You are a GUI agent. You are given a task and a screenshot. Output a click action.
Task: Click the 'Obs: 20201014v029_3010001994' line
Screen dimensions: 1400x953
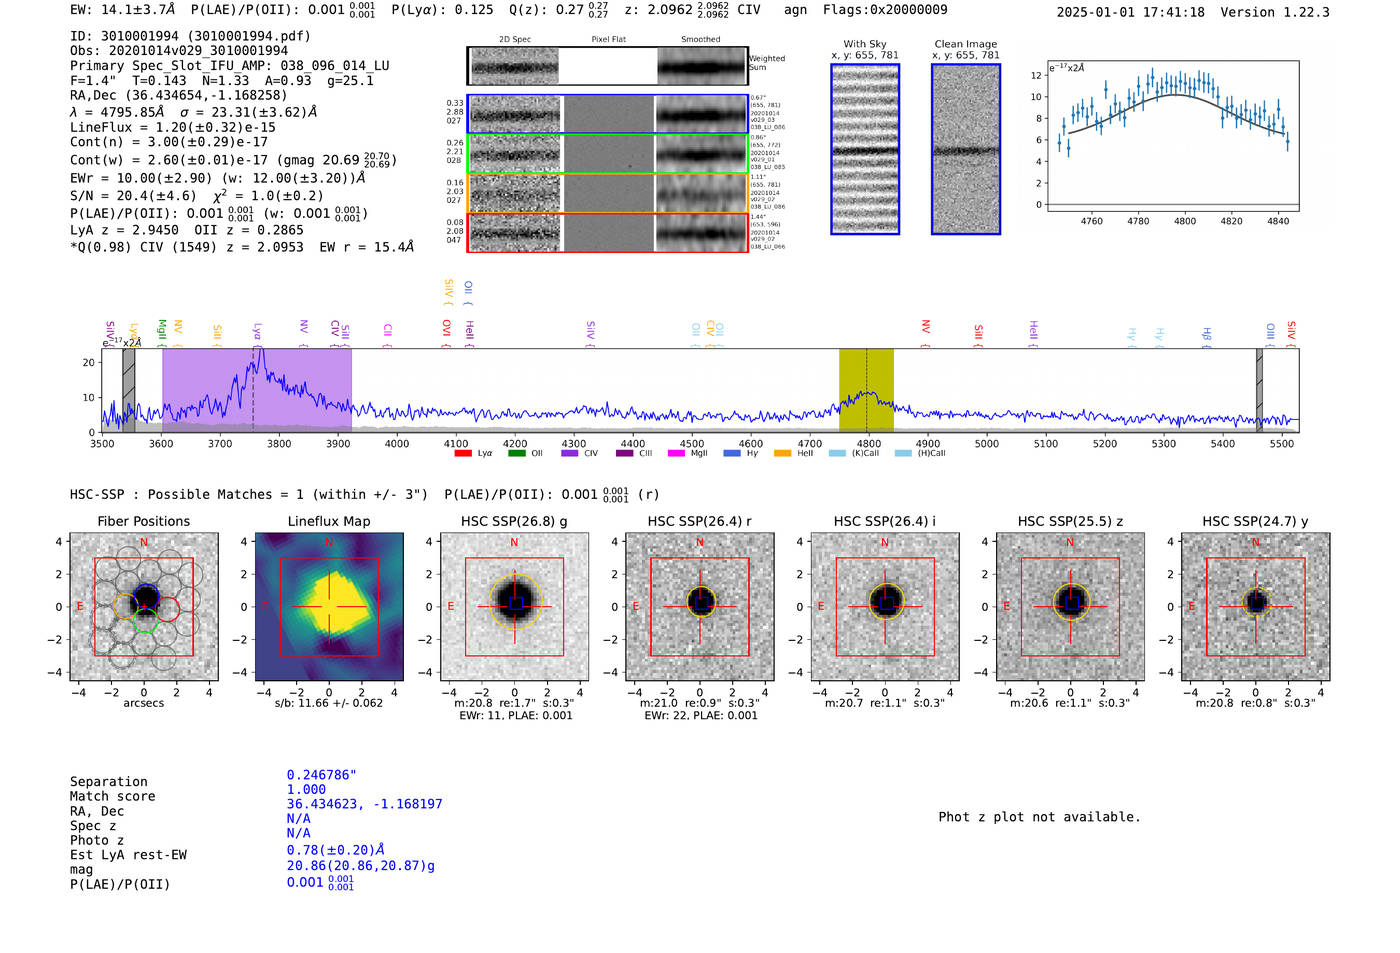[179, 51]
